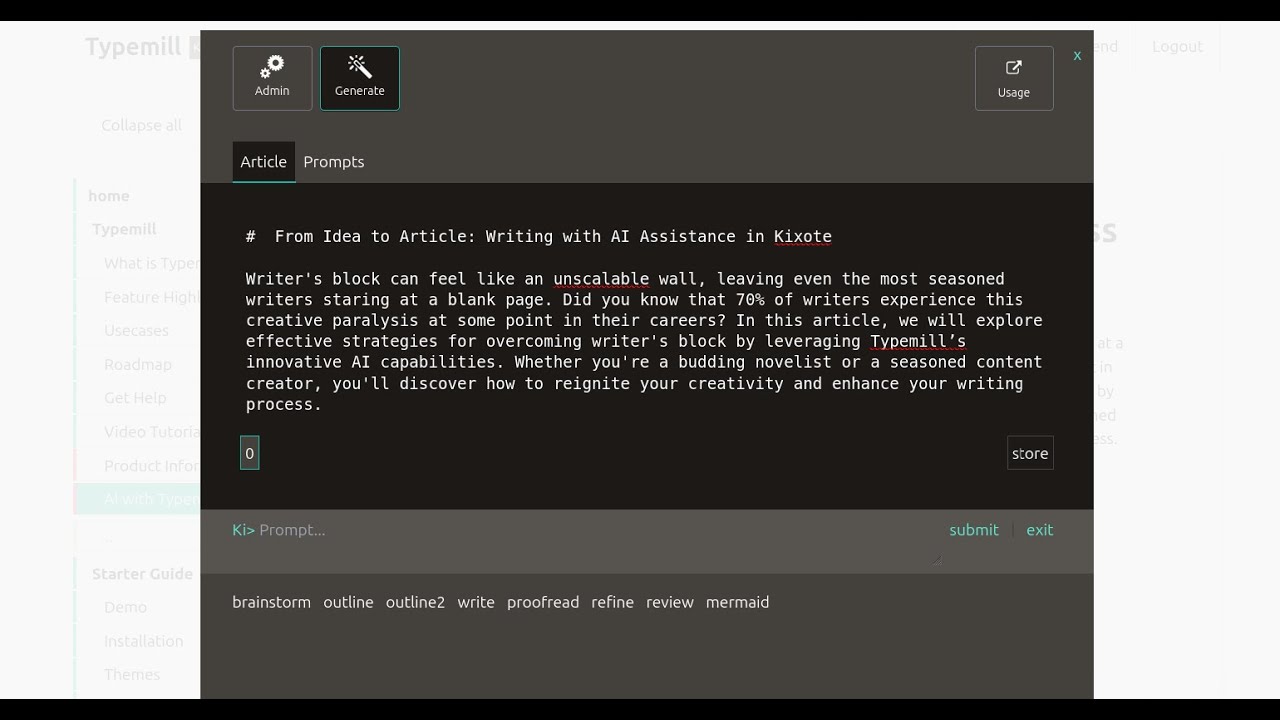Open Demo in background navigation
The width and height of the screenshot is (1280, 720).
point(125,607)
